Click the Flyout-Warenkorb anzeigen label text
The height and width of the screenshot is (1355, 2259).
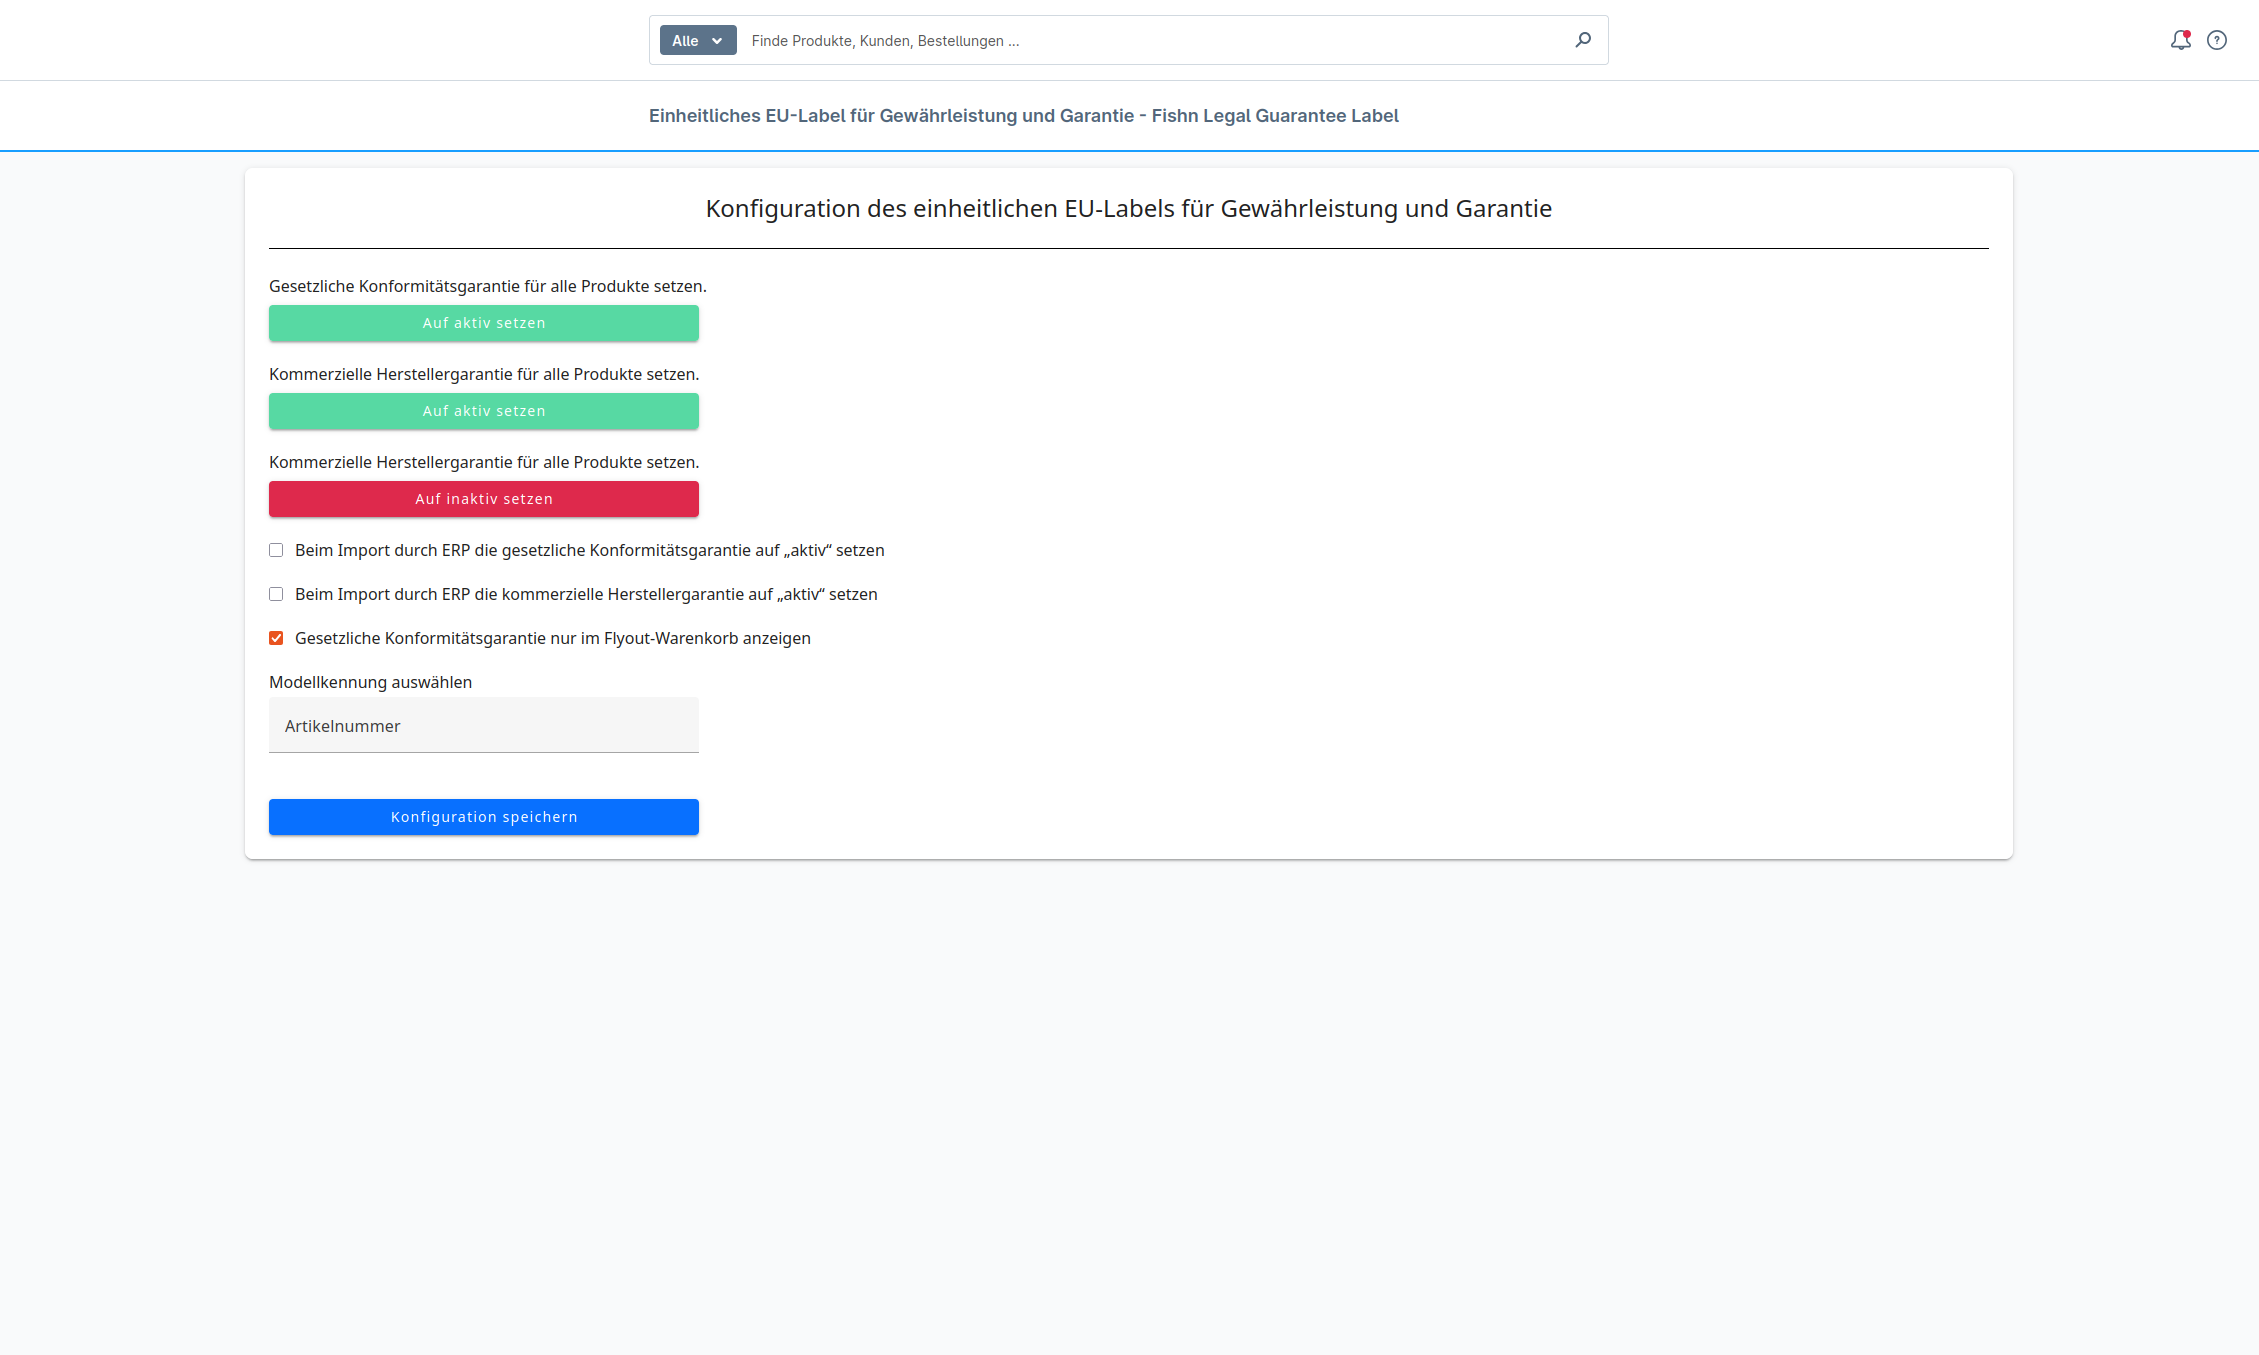[553, 638]
